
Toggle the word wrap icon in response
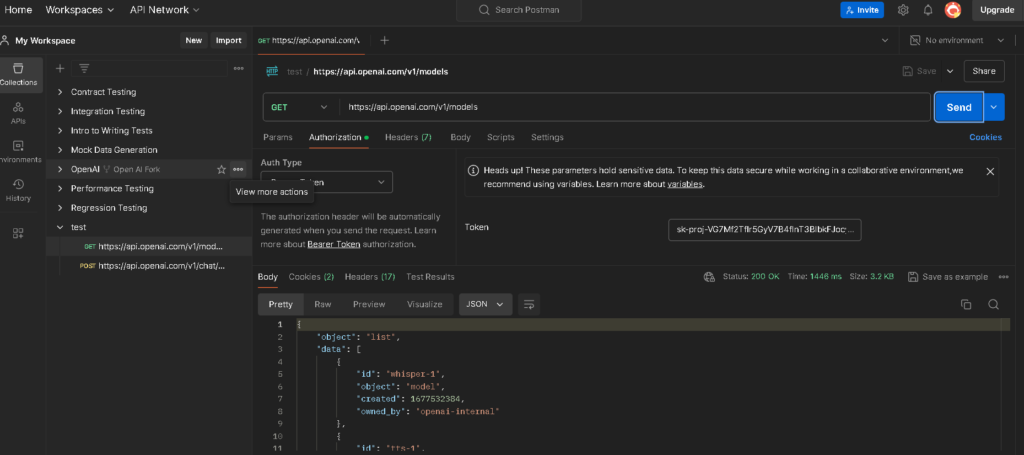pyautogui.click(x=529, y=304)
